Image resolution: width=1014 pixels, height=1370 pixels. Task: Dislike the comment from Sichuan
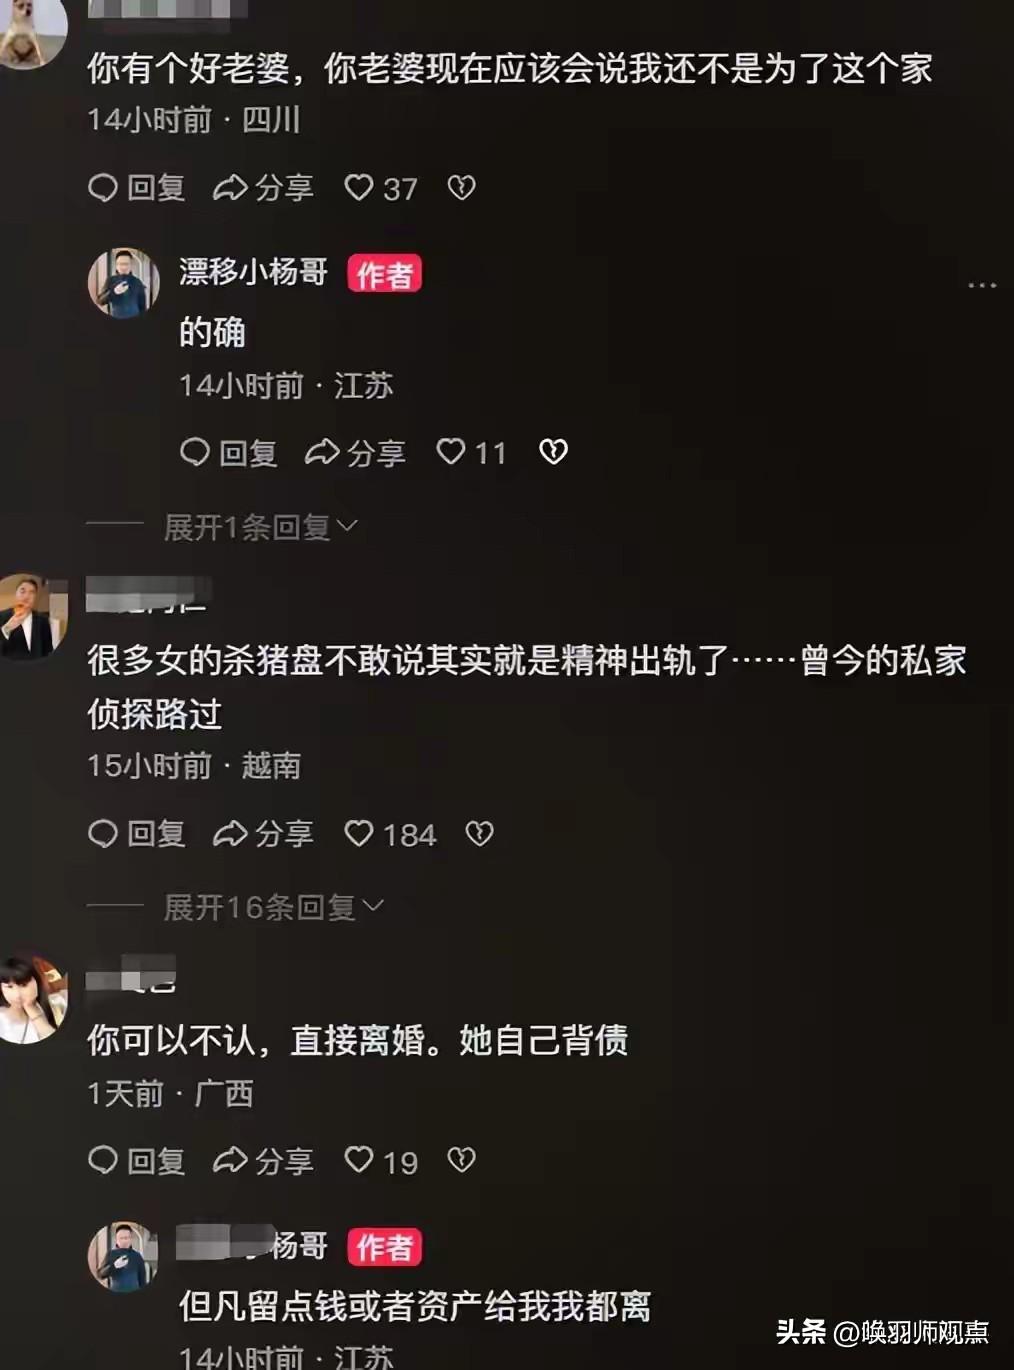461,188
